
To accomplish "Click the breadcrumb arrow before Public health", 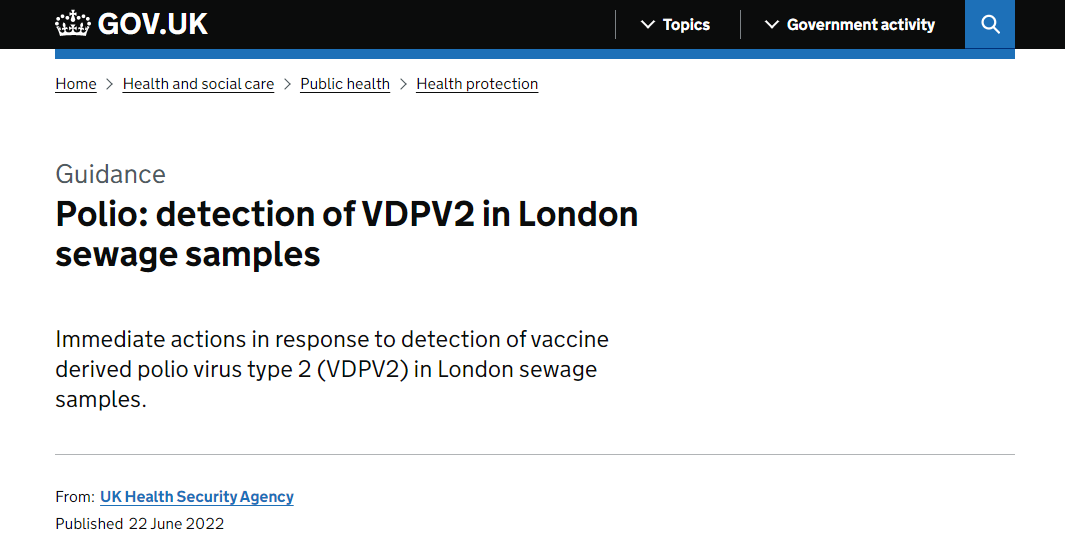I will click(287, 84).
